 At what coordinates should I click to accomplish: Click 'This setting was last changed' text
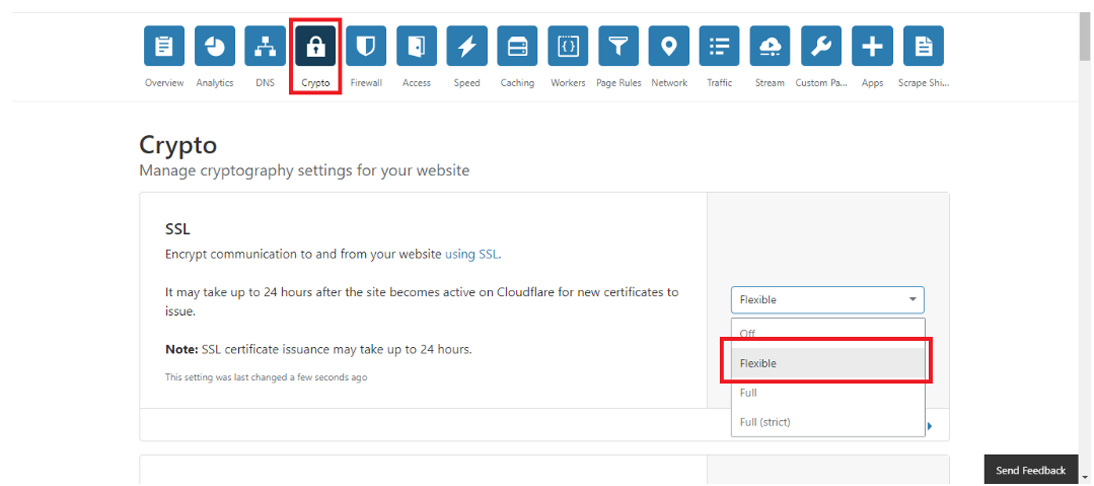[x=266, y=377]
